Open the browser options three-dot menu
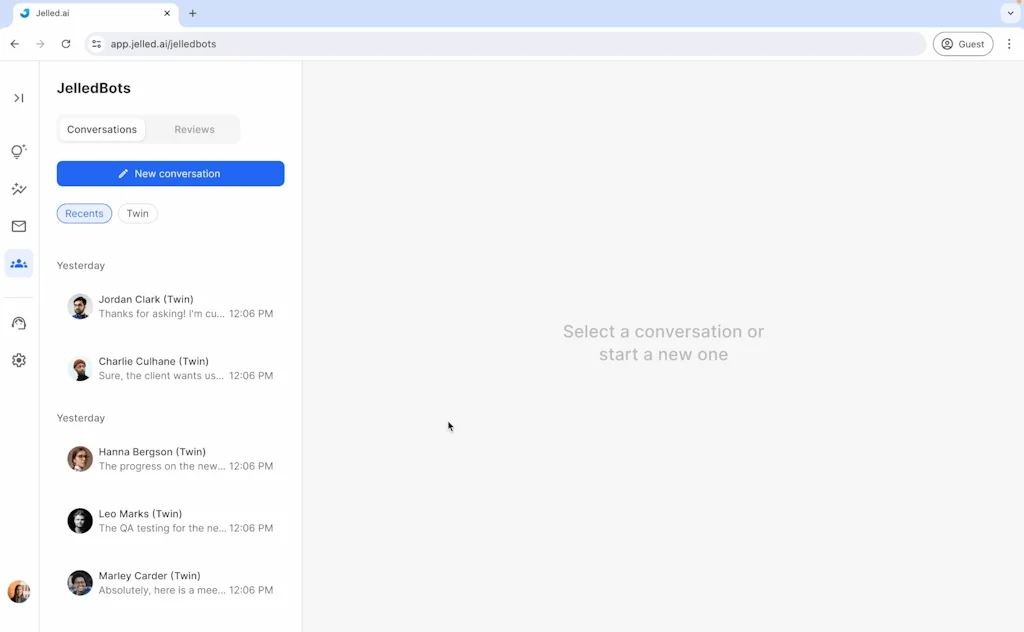Screen dimensions: 1024x632 point(1009,44)
